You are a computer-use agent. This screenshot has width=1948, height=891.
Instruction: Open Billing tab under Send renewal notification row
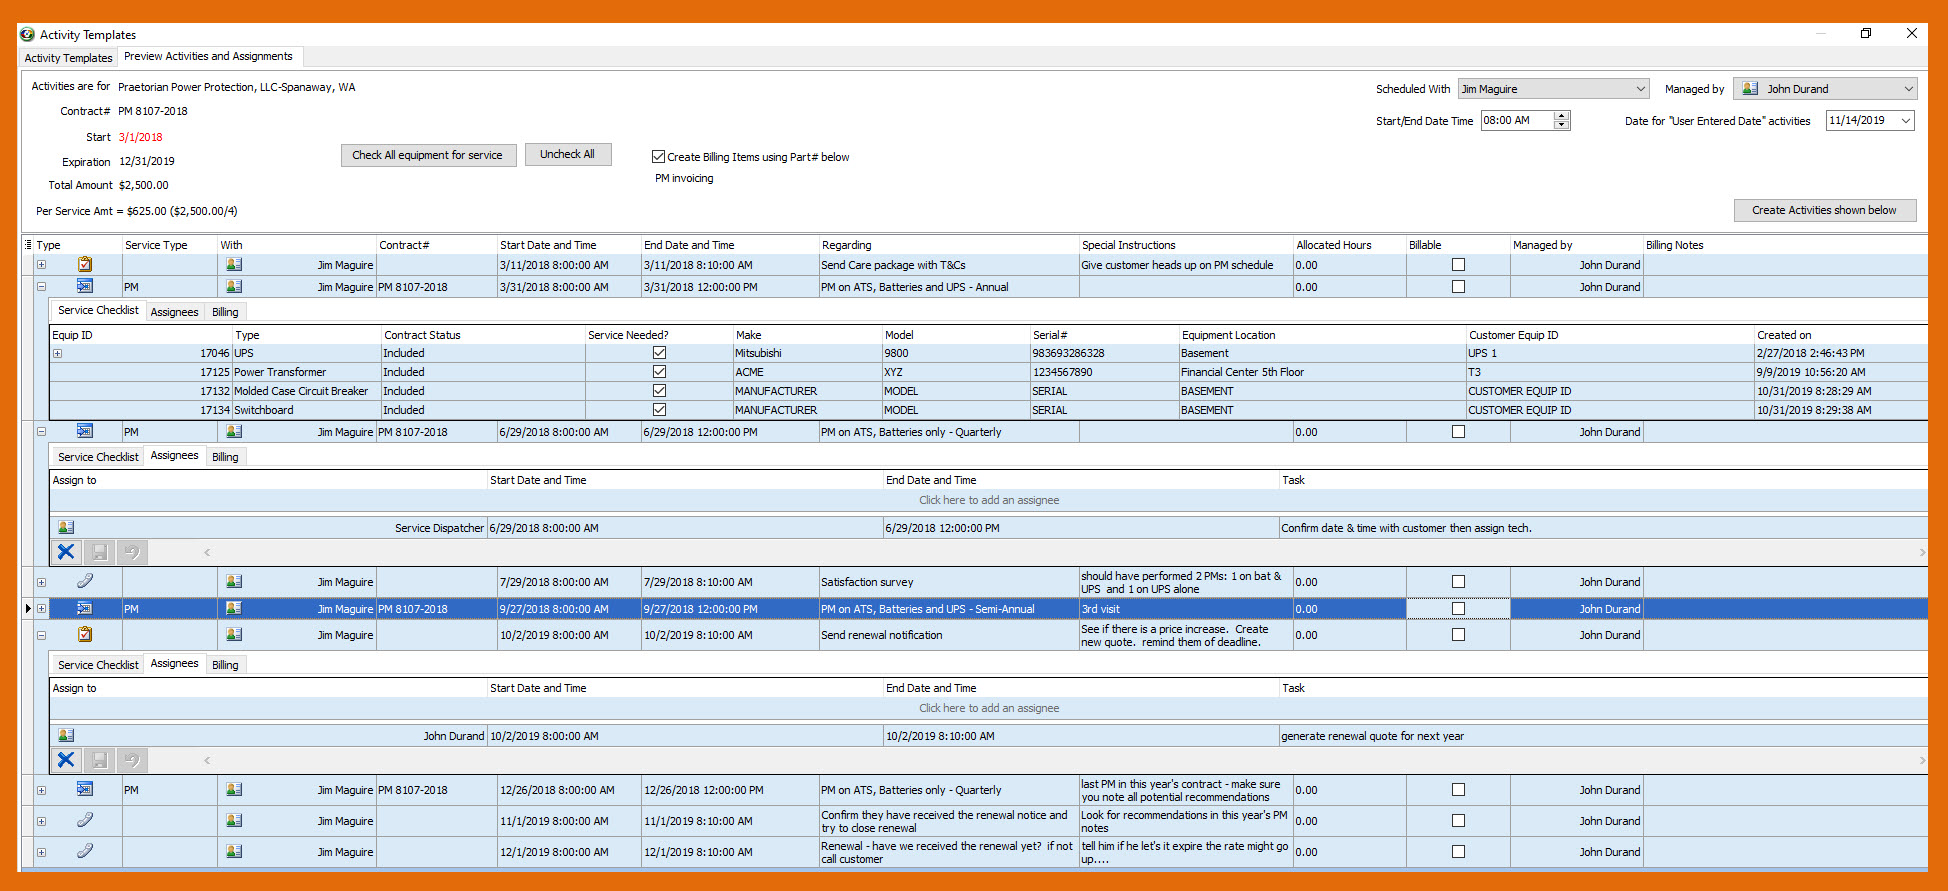pos(225,665)
